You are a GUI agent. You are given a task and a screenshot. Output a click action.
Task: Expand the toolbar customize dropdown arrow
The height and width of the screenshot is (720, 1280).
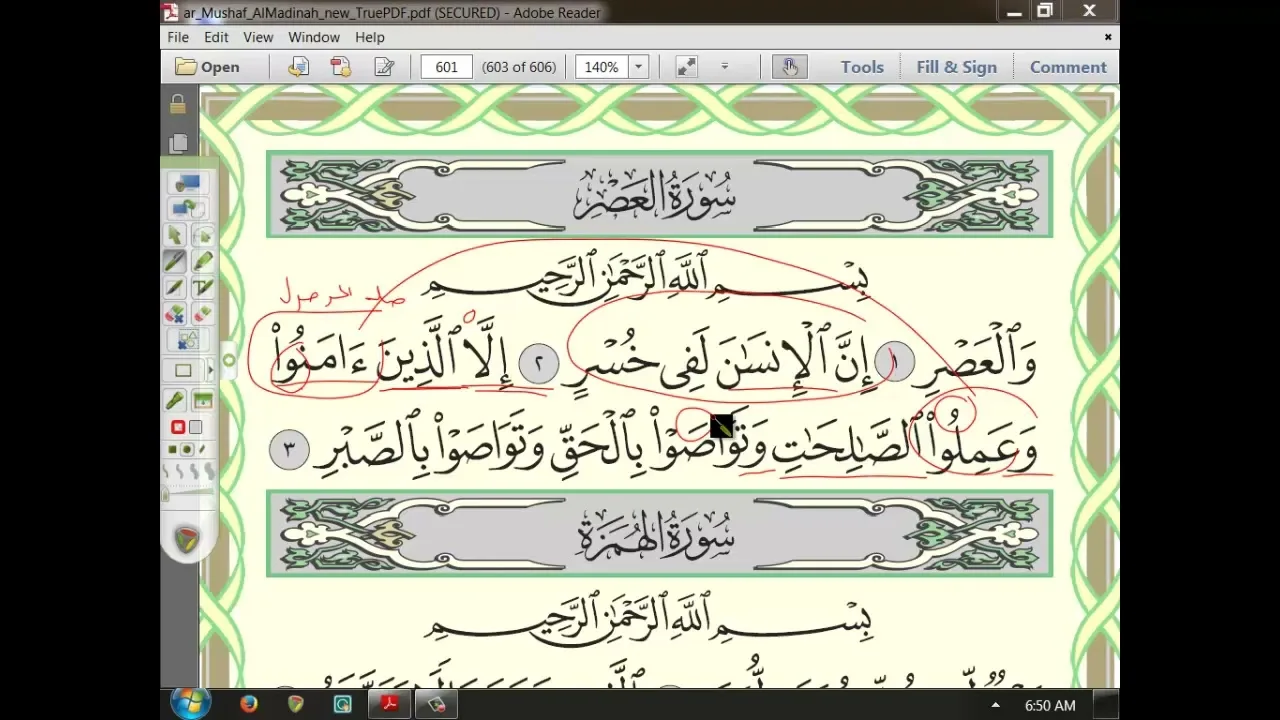[725, 67]
